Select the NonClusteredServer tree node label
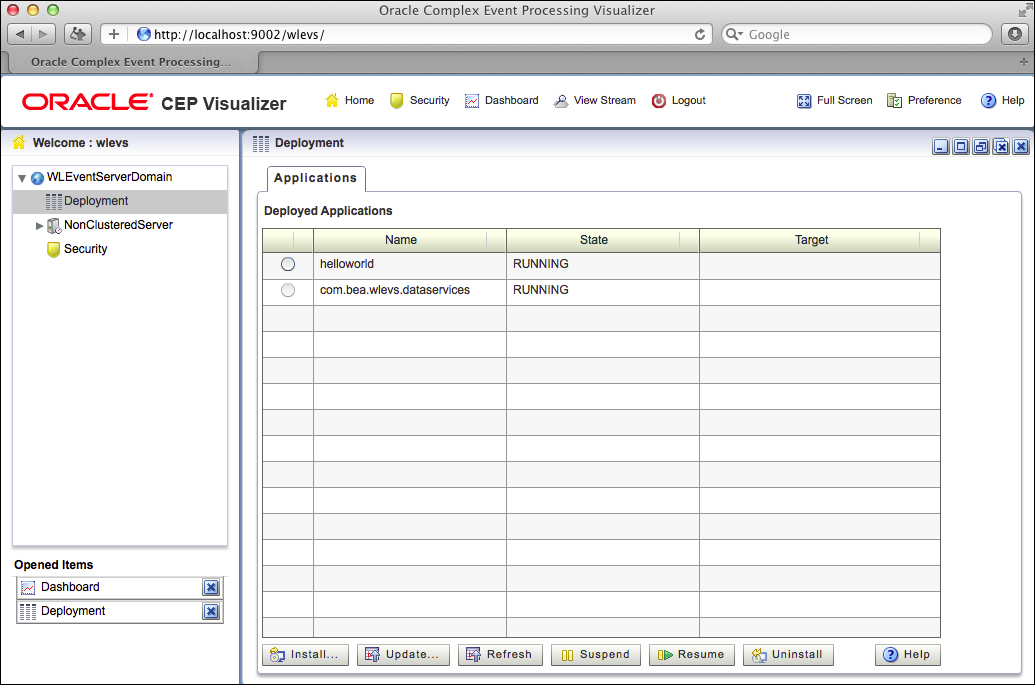The width and height of the screenshot is (1035, 685). coord(118,225)
